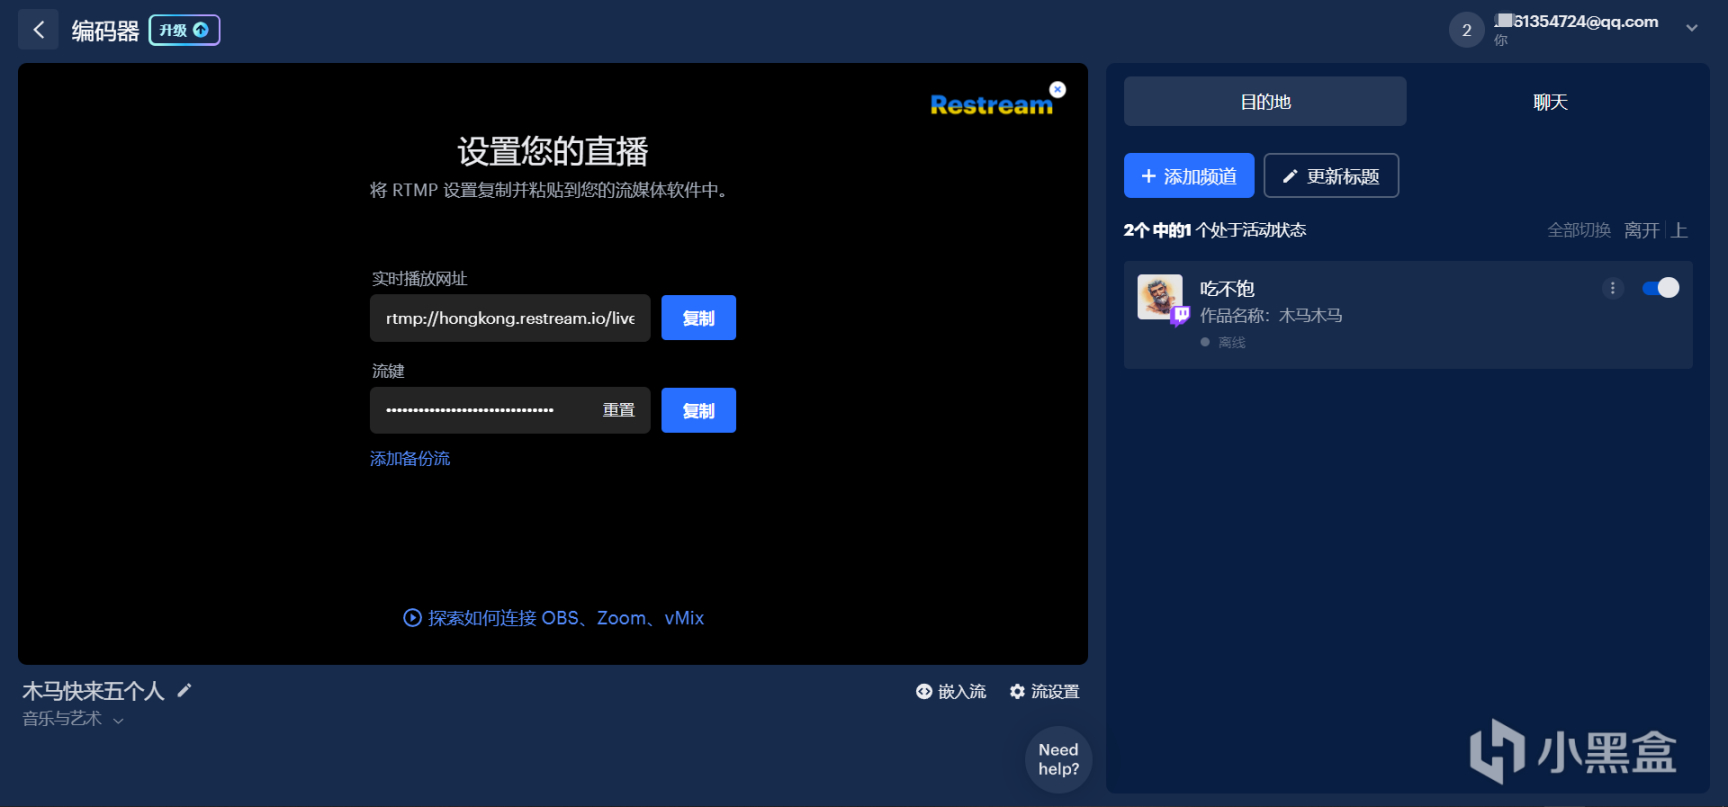Click the 木马快来五个人 stream title

pos(93,691)
